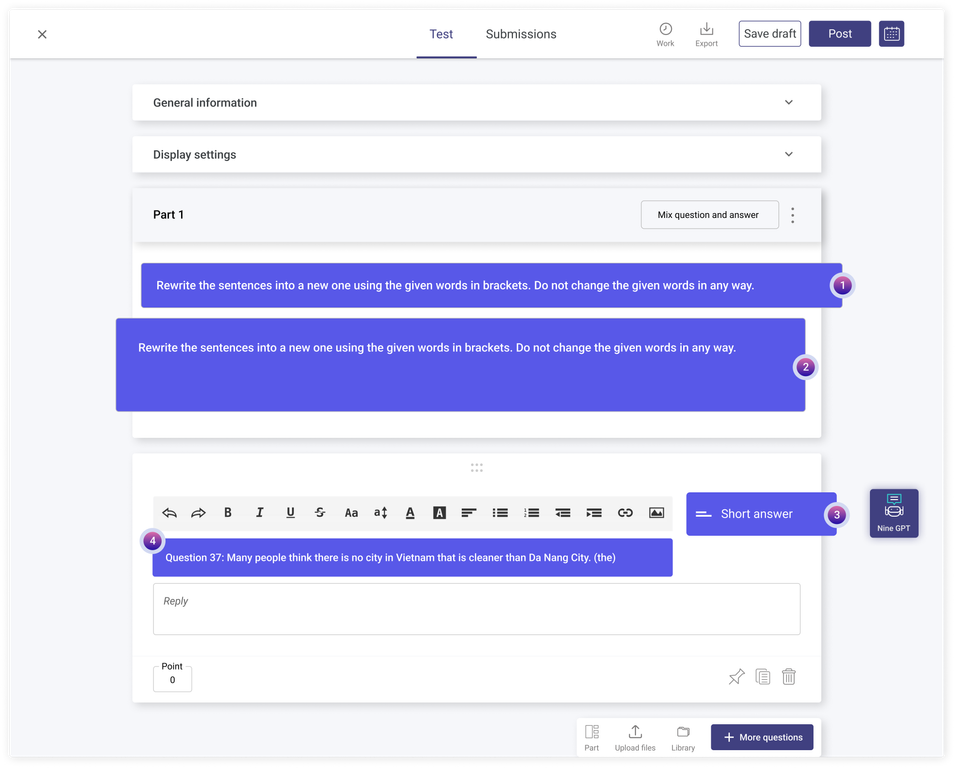Switch to the Submissions tab
This screenshot has height=768, width=955.
click(x=520, y=34)
